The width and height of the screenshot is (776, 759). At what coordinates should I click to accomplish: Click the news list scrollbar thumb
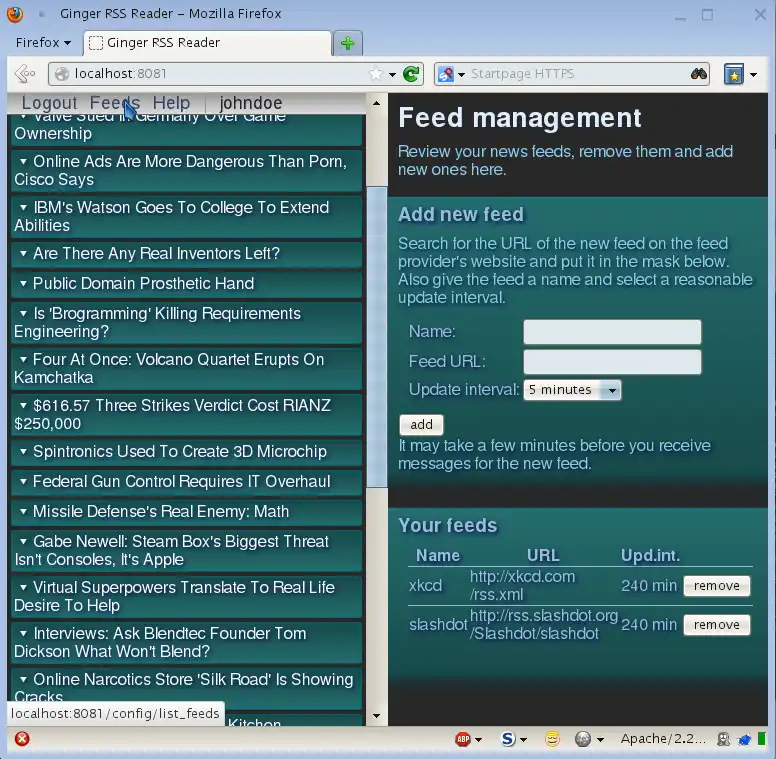coord(377,337)
